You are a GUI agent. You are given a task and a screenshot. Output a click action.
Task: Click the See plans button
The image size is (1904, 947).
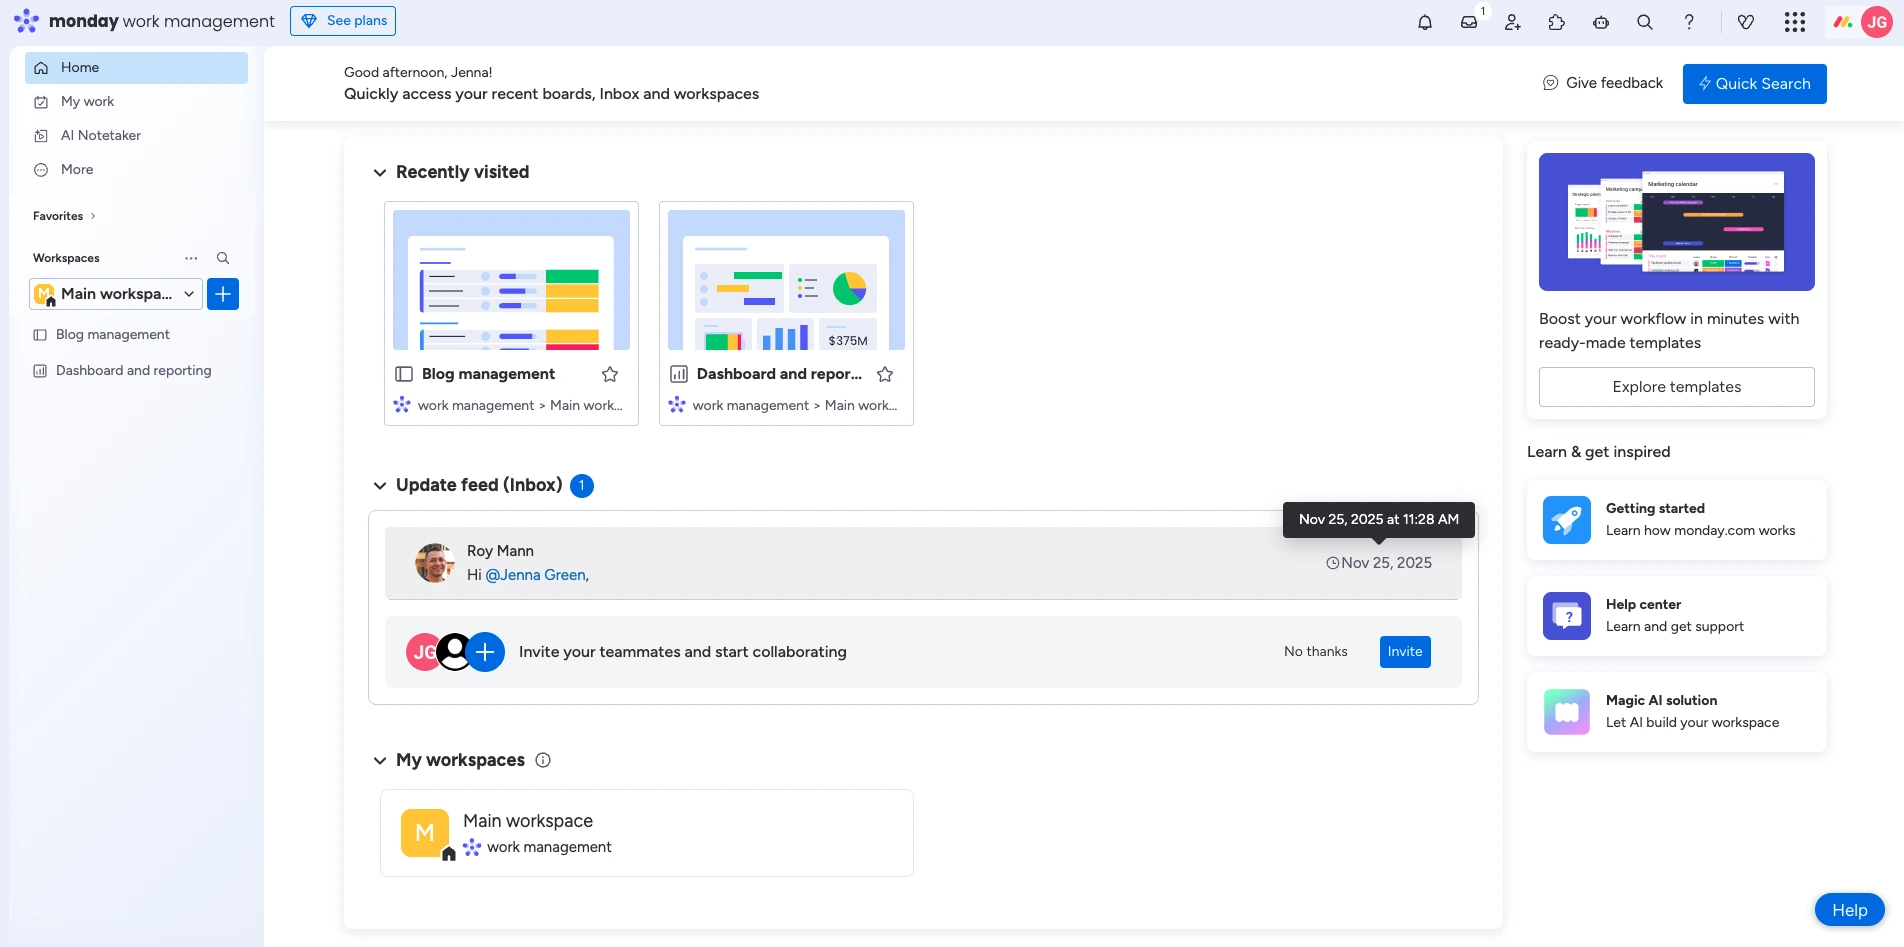coord(343,21)
